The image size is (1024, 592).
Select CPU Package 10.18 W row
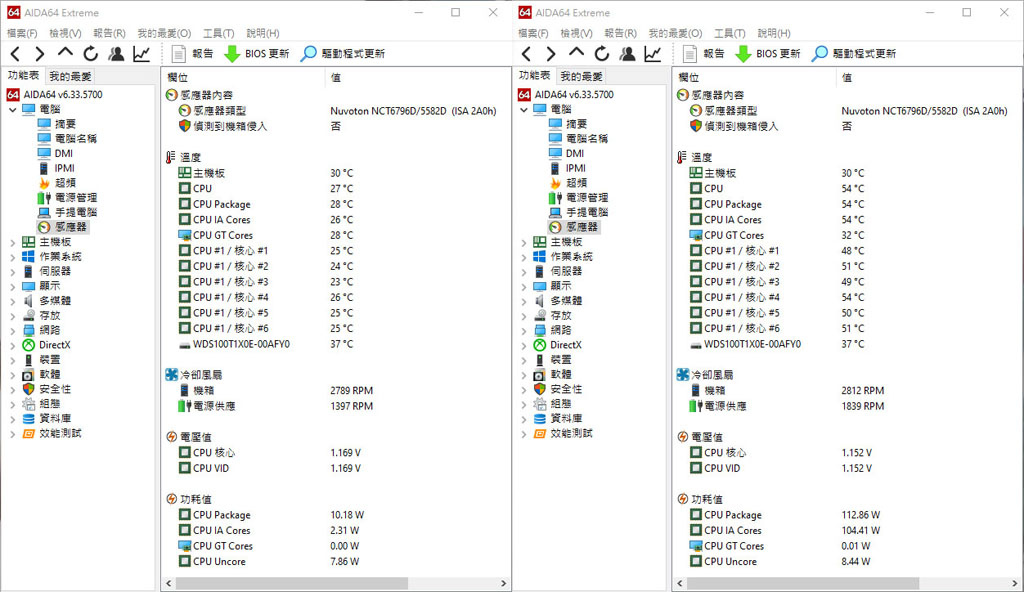coord(271,515)
